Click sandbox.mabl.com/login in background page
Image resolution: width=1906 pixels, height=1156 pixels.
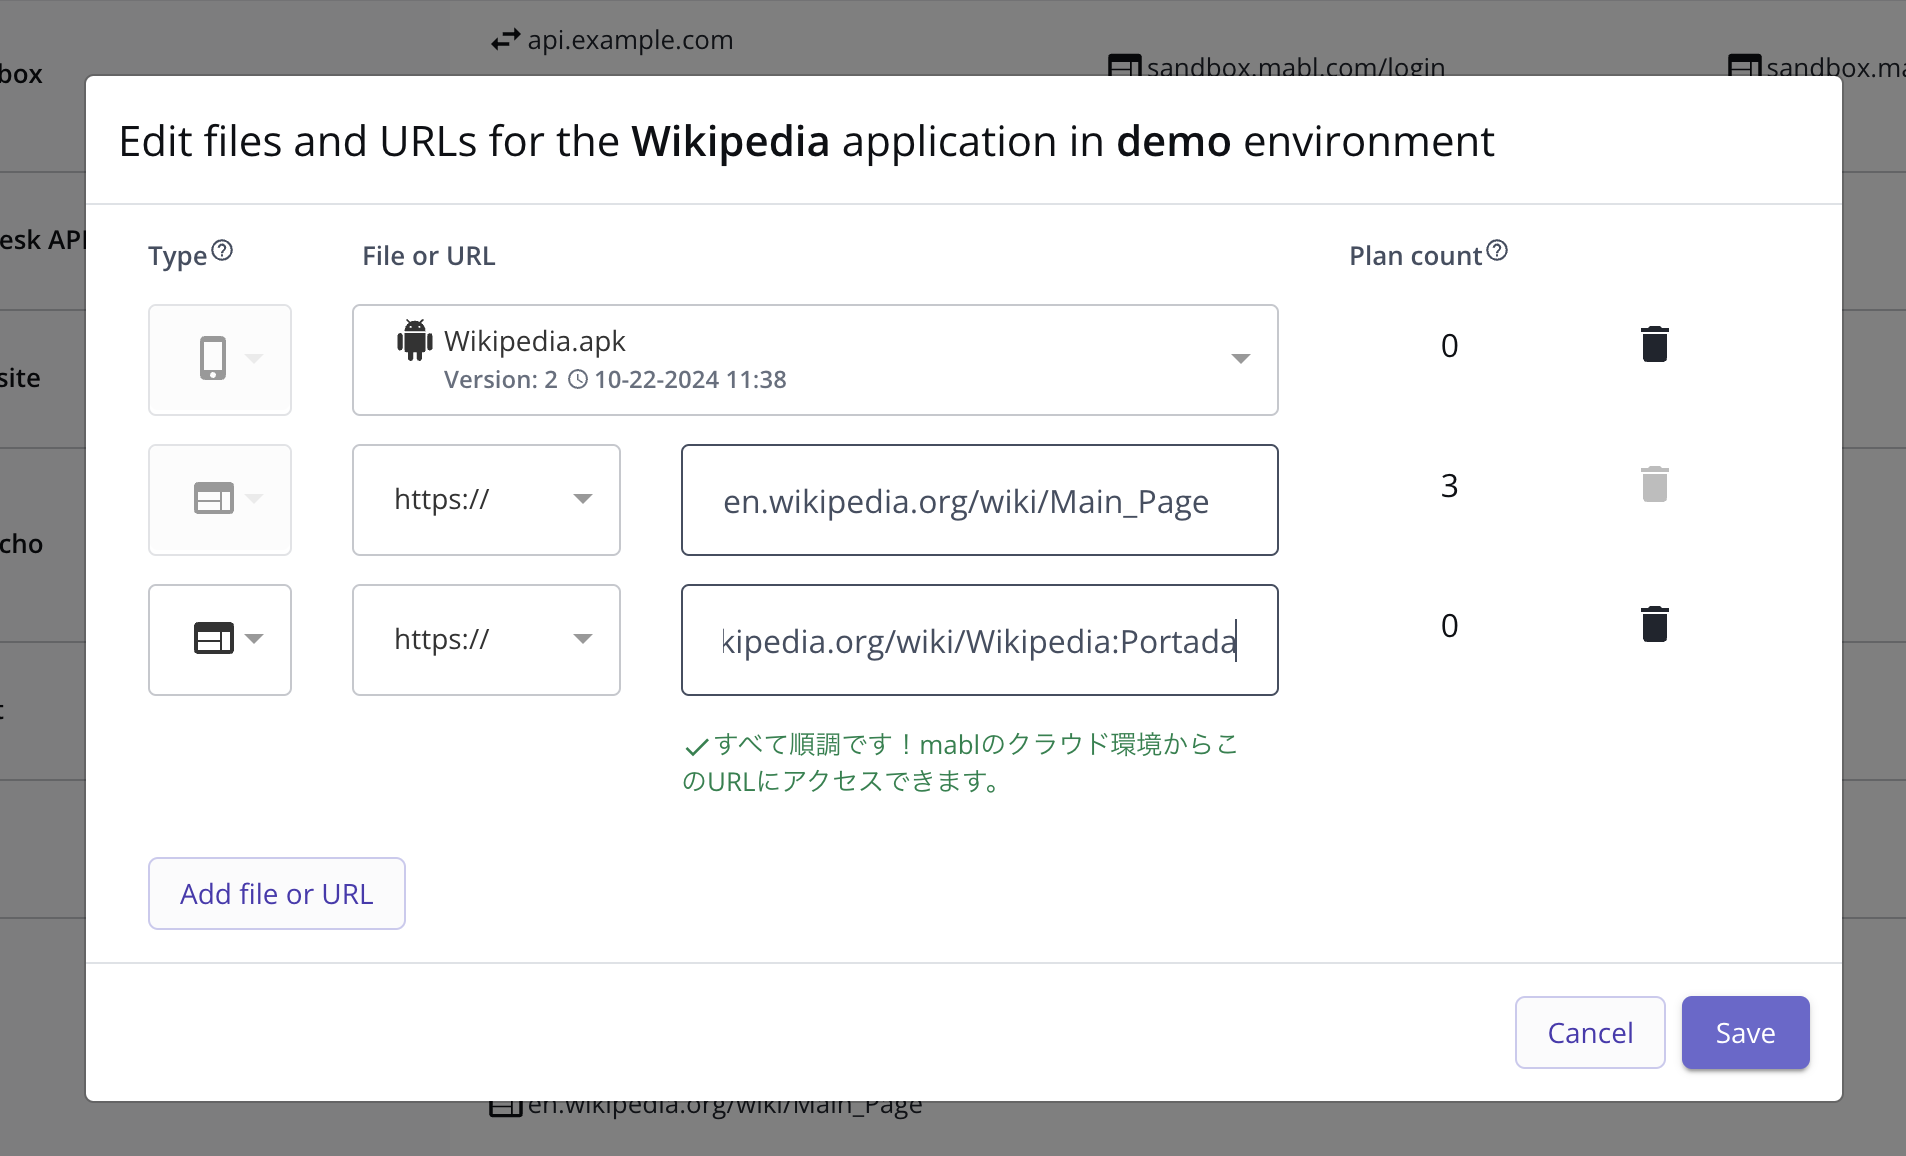point(1295,67)
